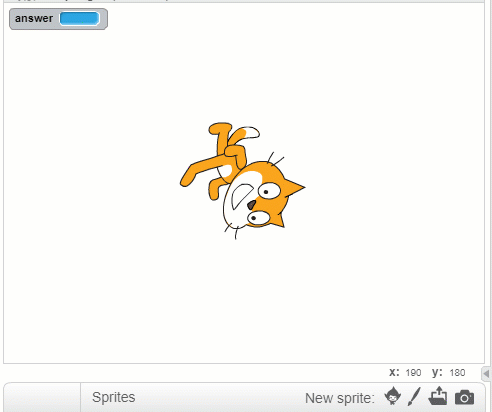Click the x coordinate readout value

tap(413, 373)
